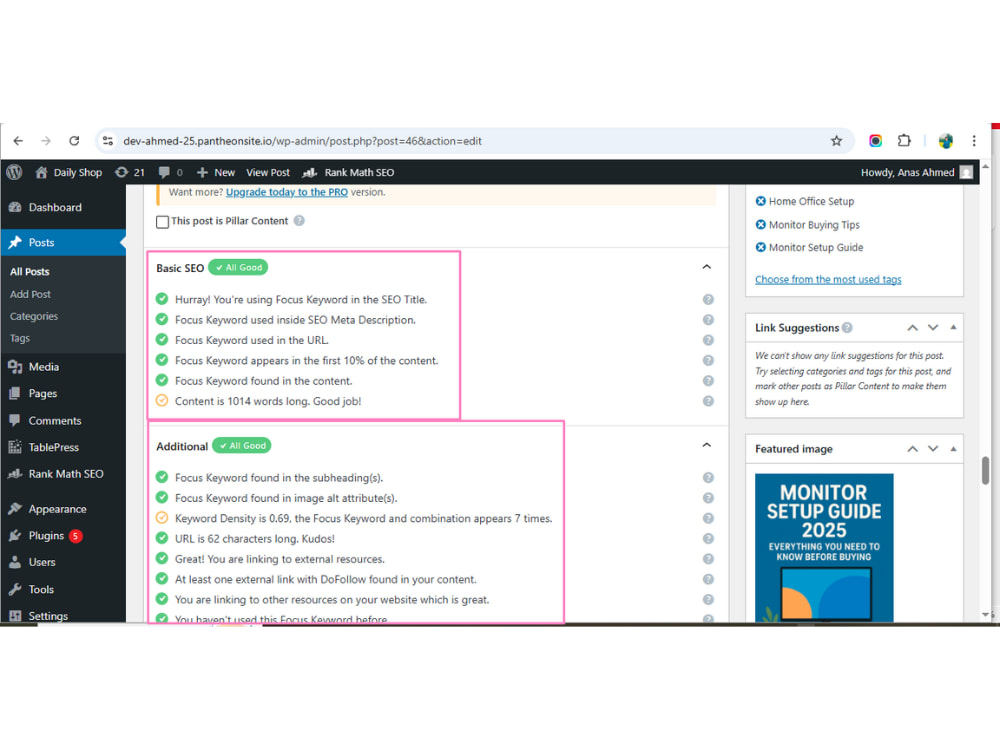Go to Dashboard in sidebar
1000x750 pixels.
point(63,207)
